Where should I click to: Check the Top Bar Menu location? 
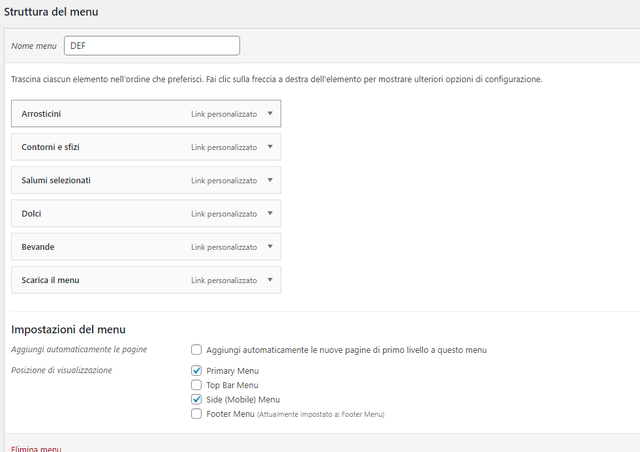pyautogui.click(x=196, y=385)
